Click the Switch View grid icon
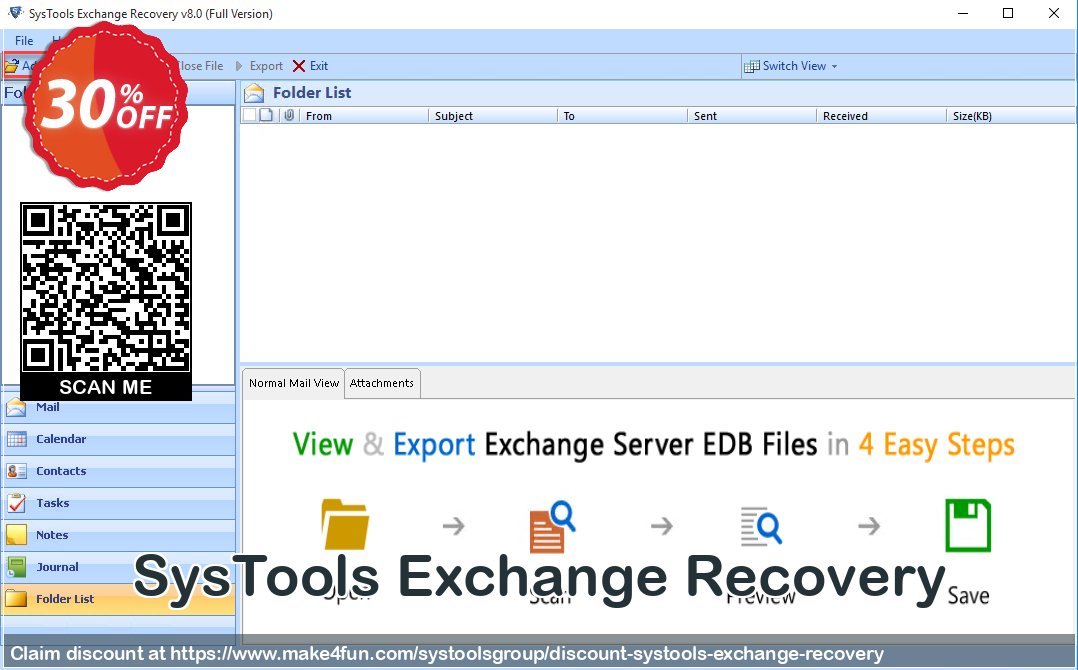Viewport: 1078px width, 670px height. click(x=752, y=67)
